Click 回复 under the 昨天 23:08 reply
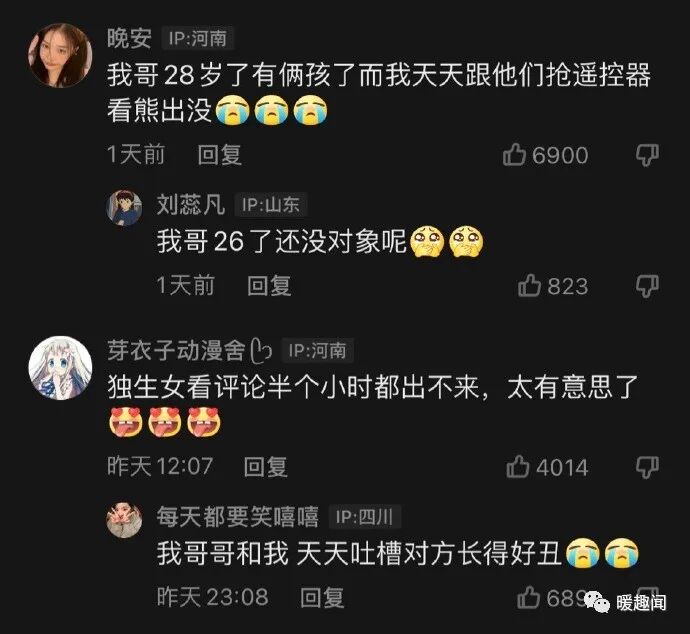This screenshot has width=690, height=634. click(322, 597)
